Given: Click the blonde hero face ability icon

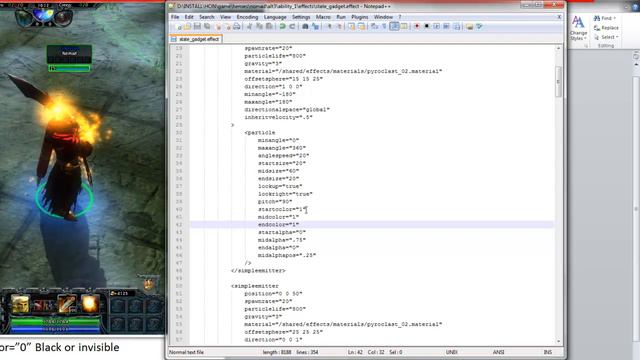Looking at the screenshot, I should (20, 304).
